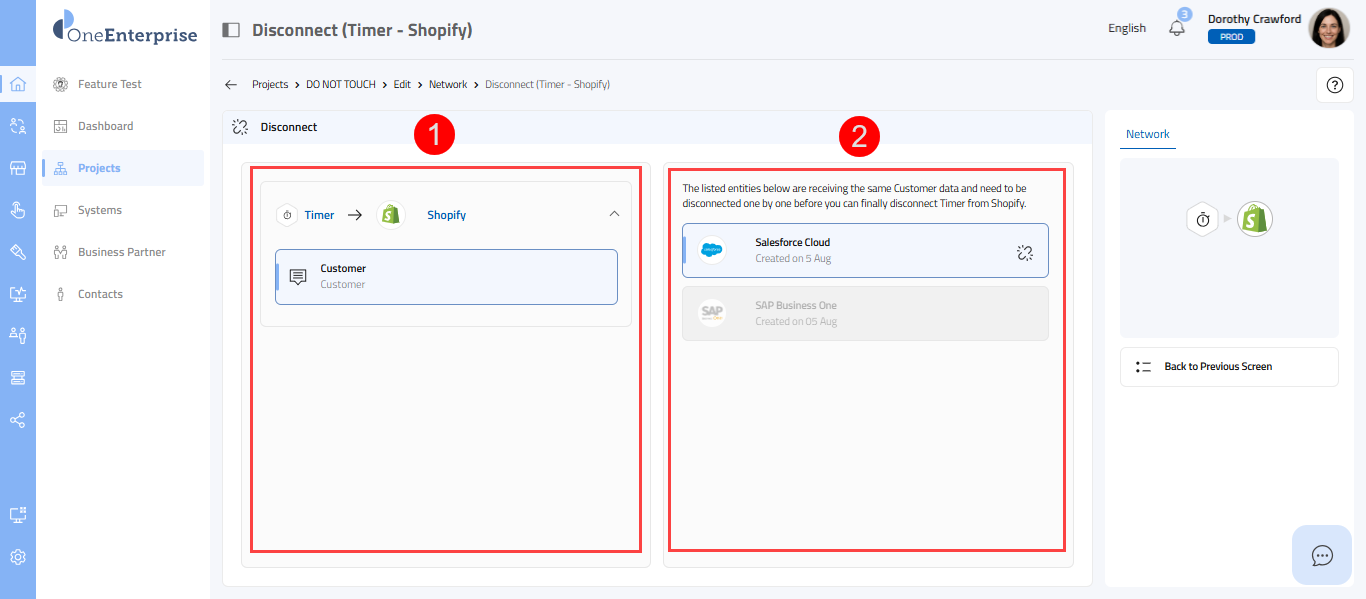Click Back to Previous Screen button
Viewport: 1366px width, 599px height.
pyautogui.click(x=1228, y=367)
